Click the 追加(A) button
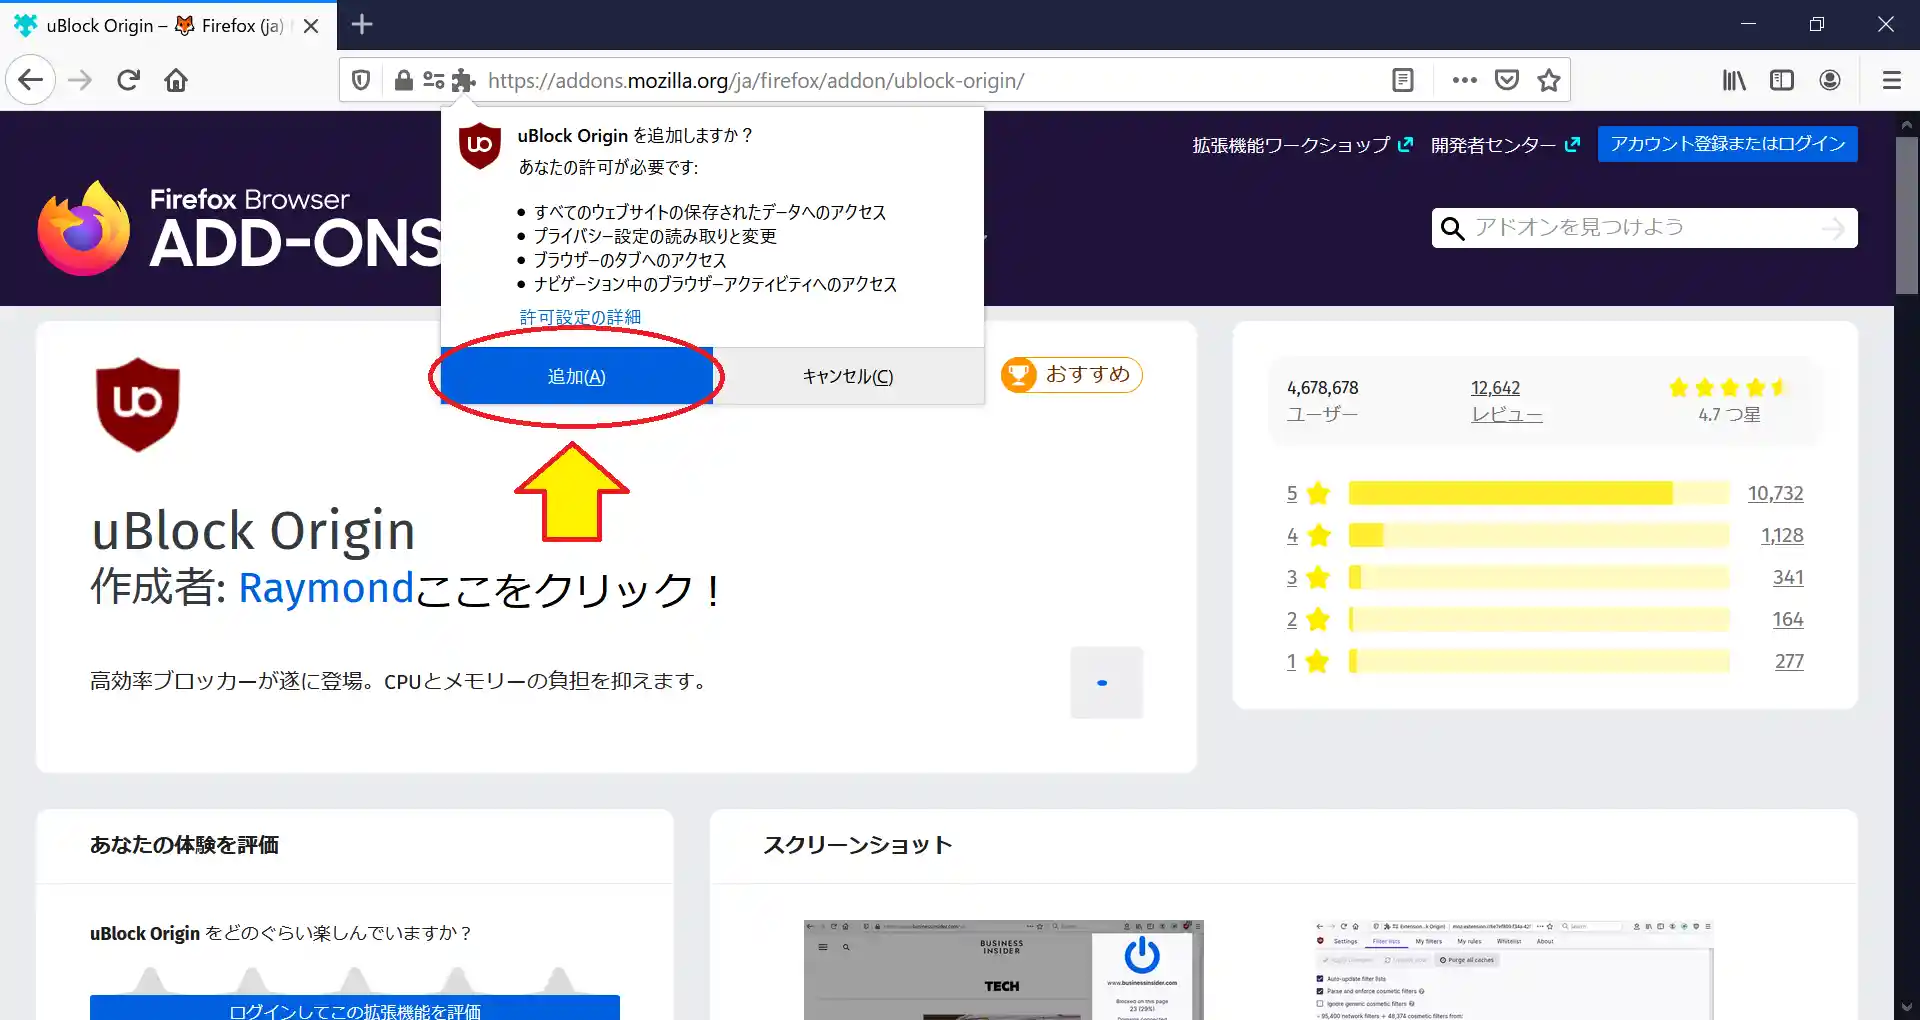 tap(577, 376)
